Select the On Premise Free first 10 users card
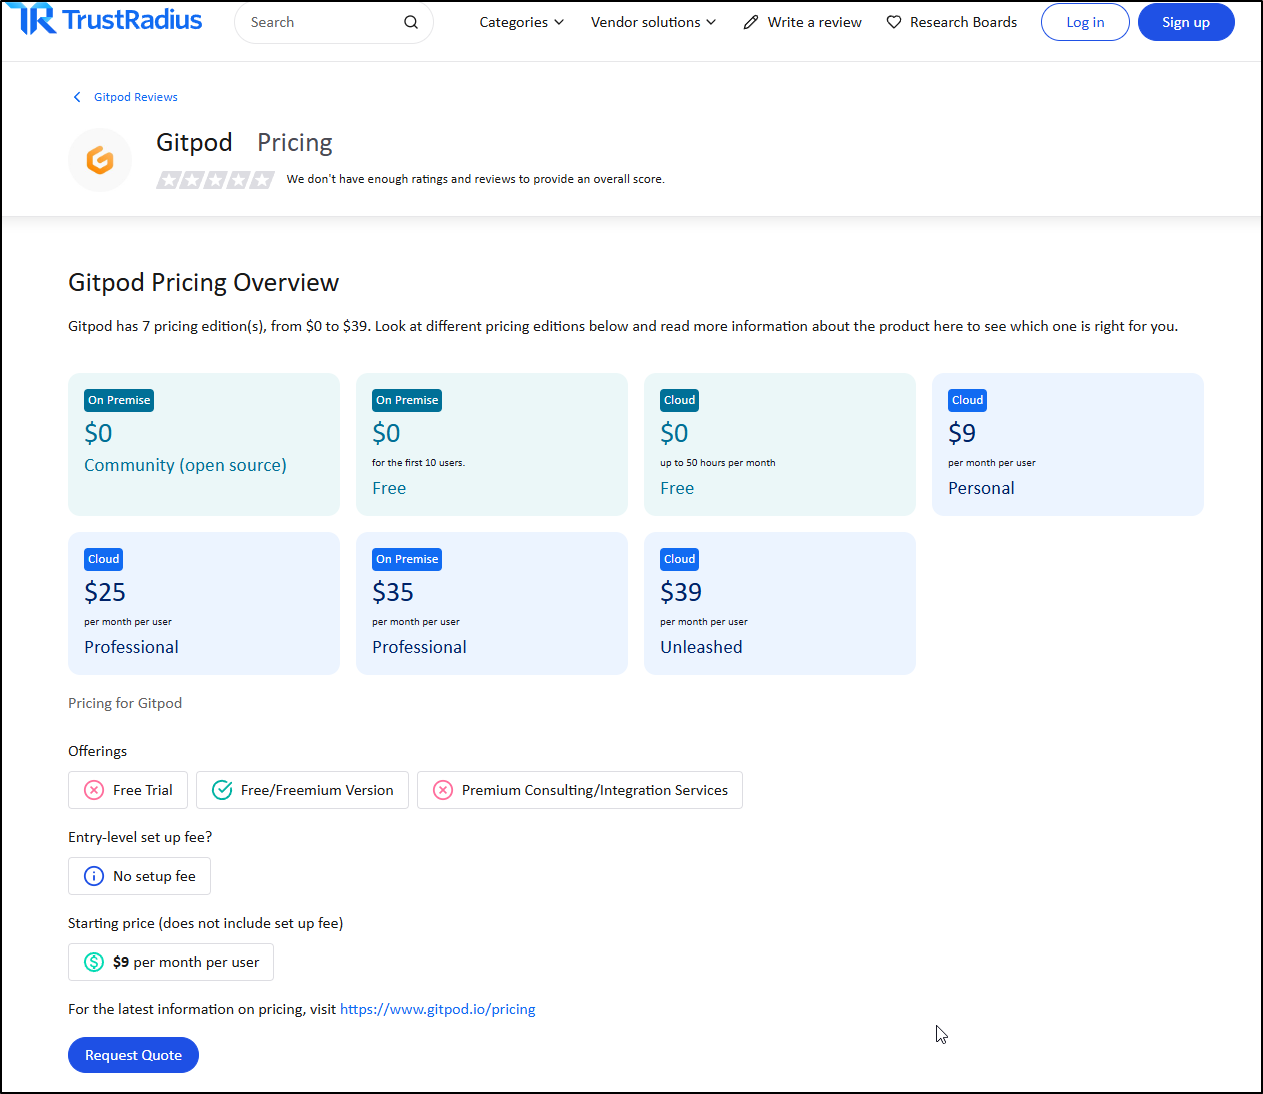1263x1094 pixels. pyautogui.click(x=492, y=445)
